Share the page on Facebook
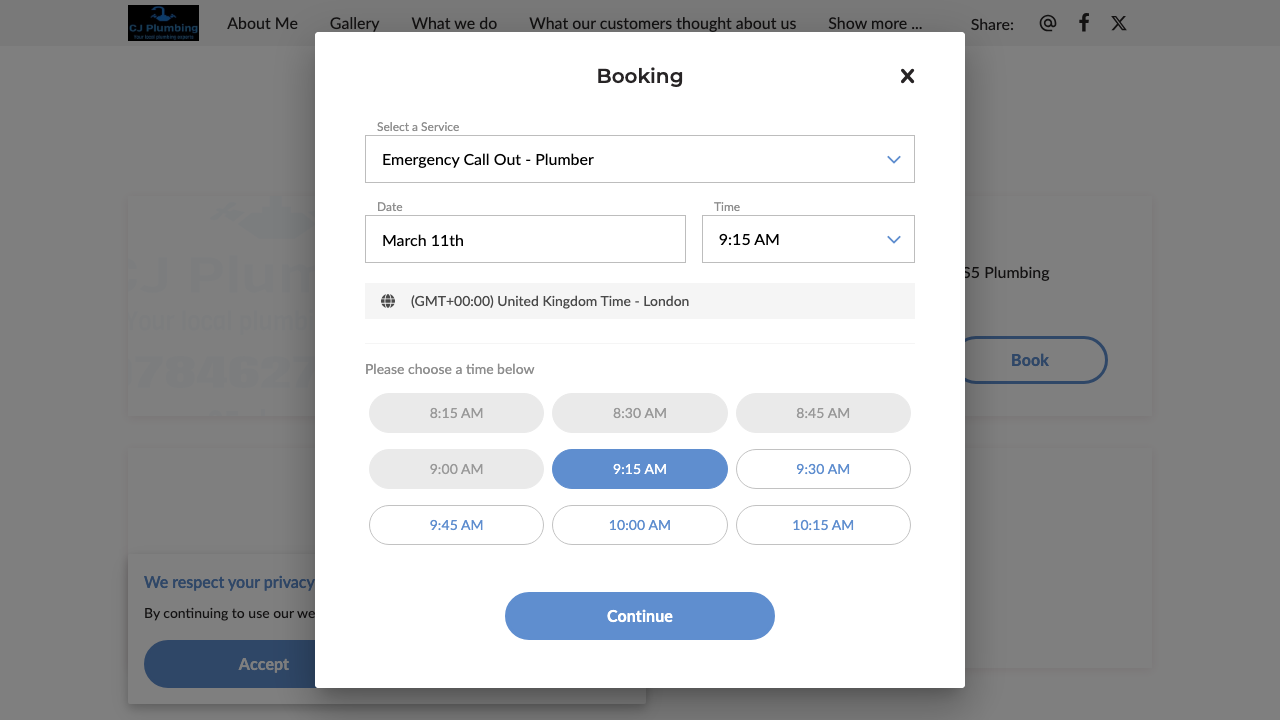 [1084, 23]
